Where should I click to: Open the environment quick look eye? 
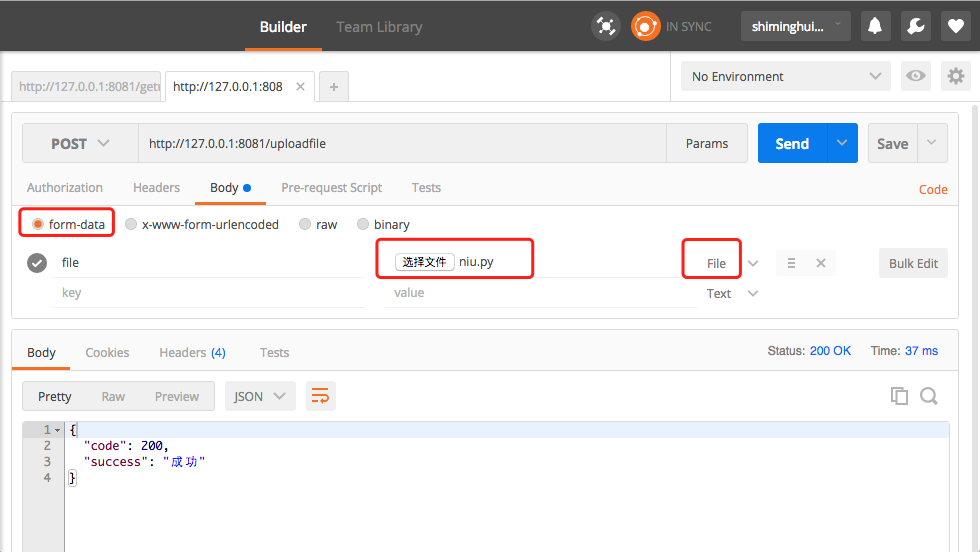(x=916, y=76)
